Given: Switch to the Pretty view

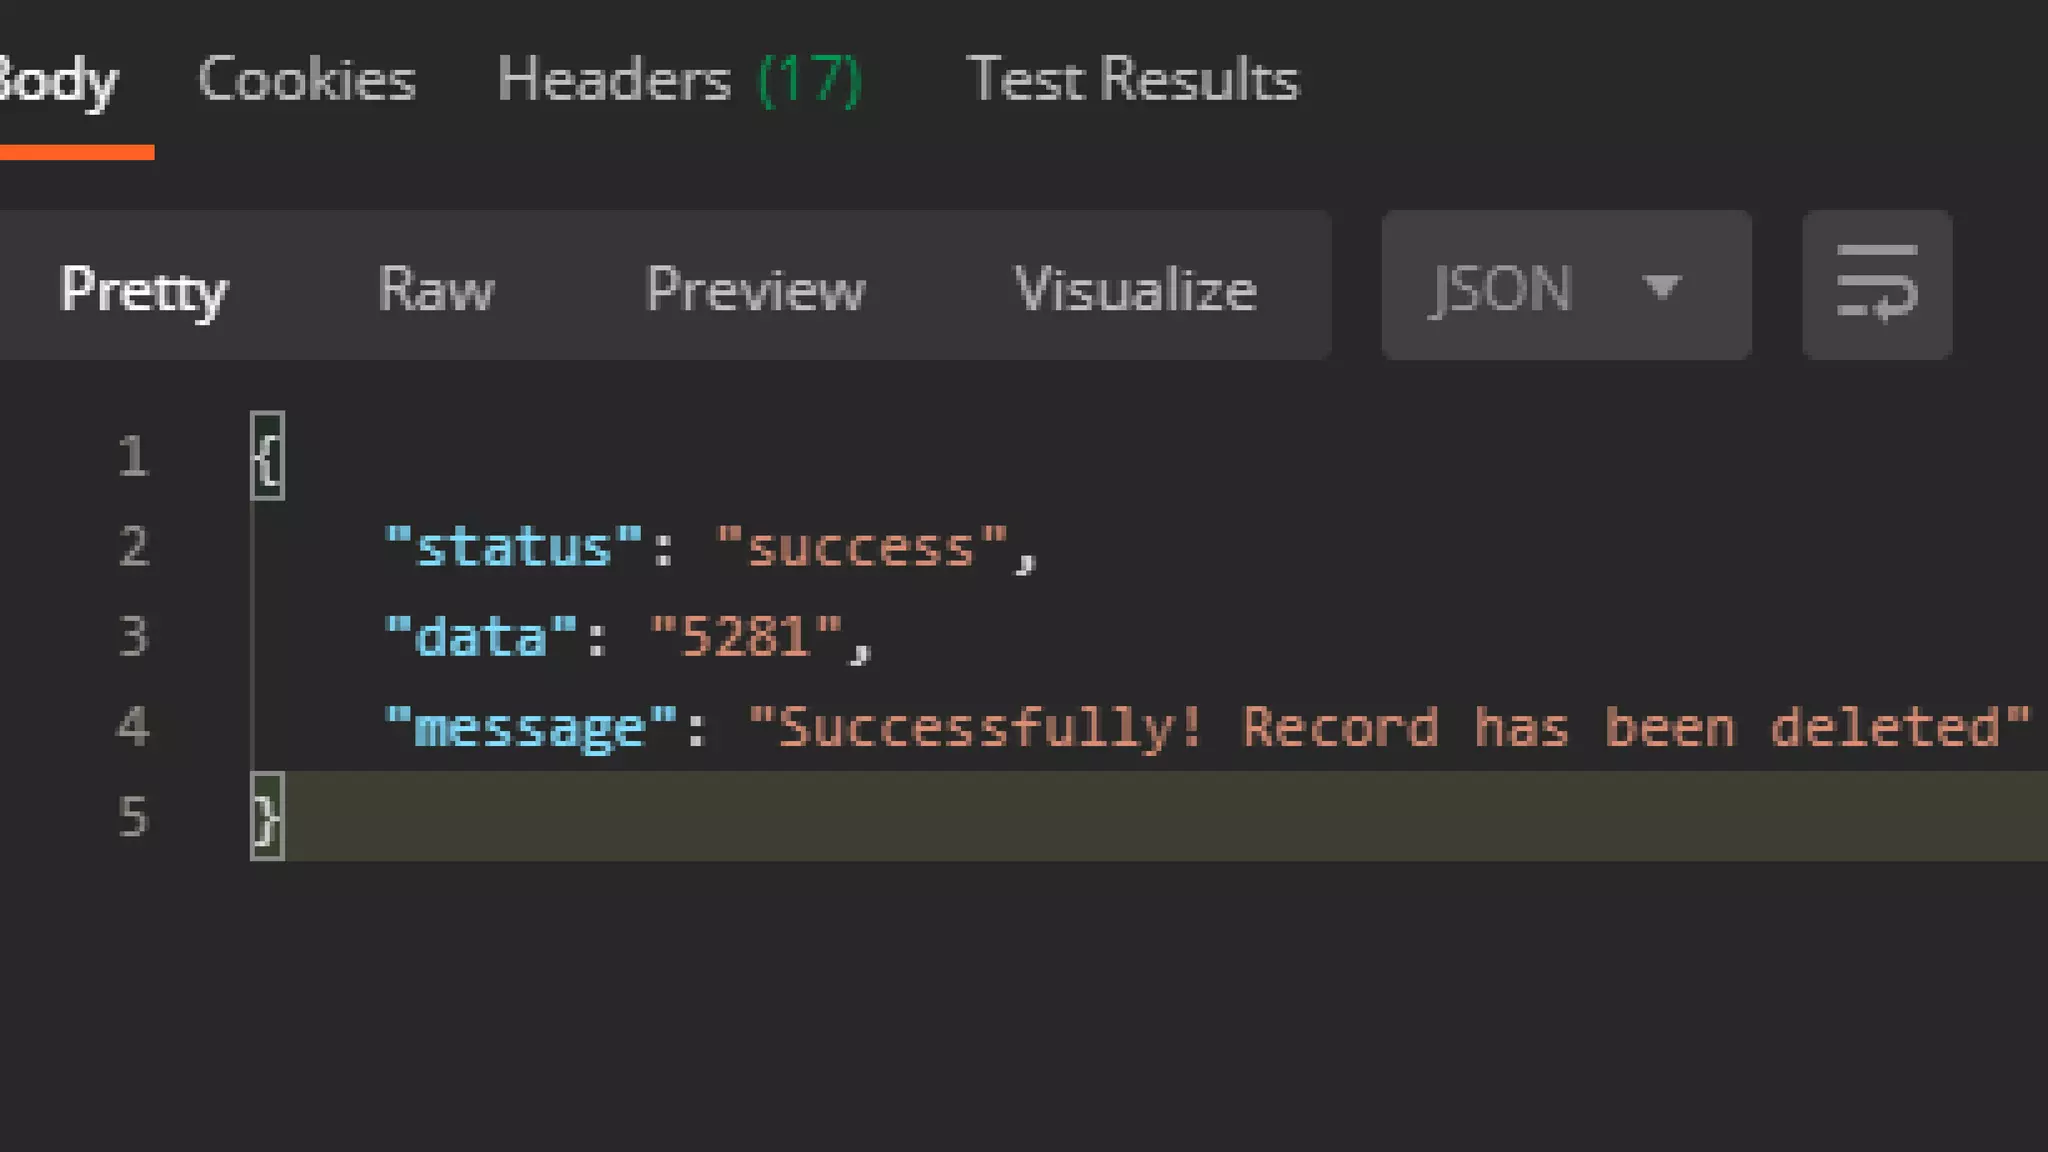Looking at the screenshot, I should [144, 290].
